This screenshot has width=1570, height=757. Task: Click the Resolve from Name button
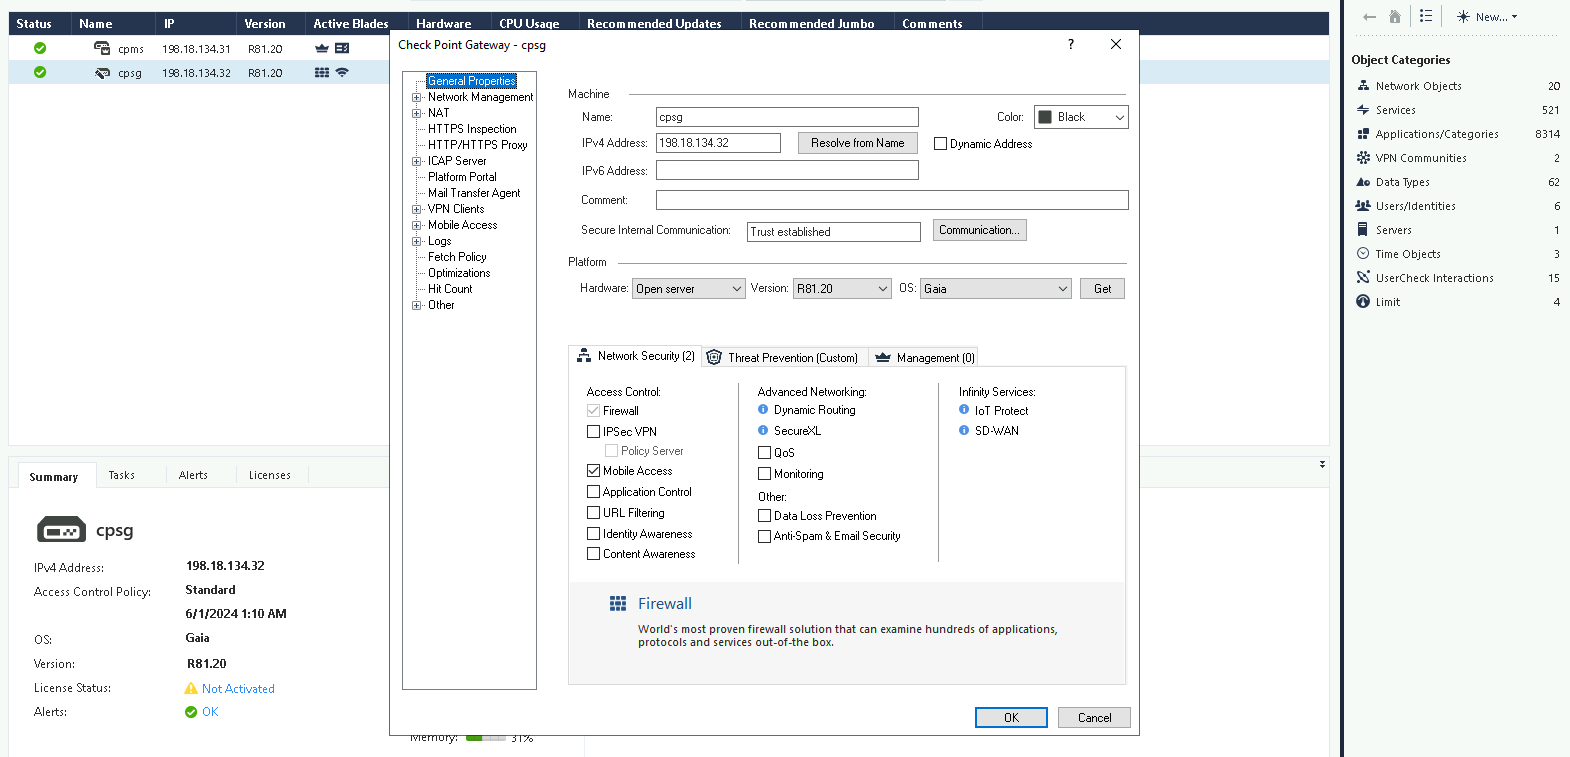(x=857, y=143)
